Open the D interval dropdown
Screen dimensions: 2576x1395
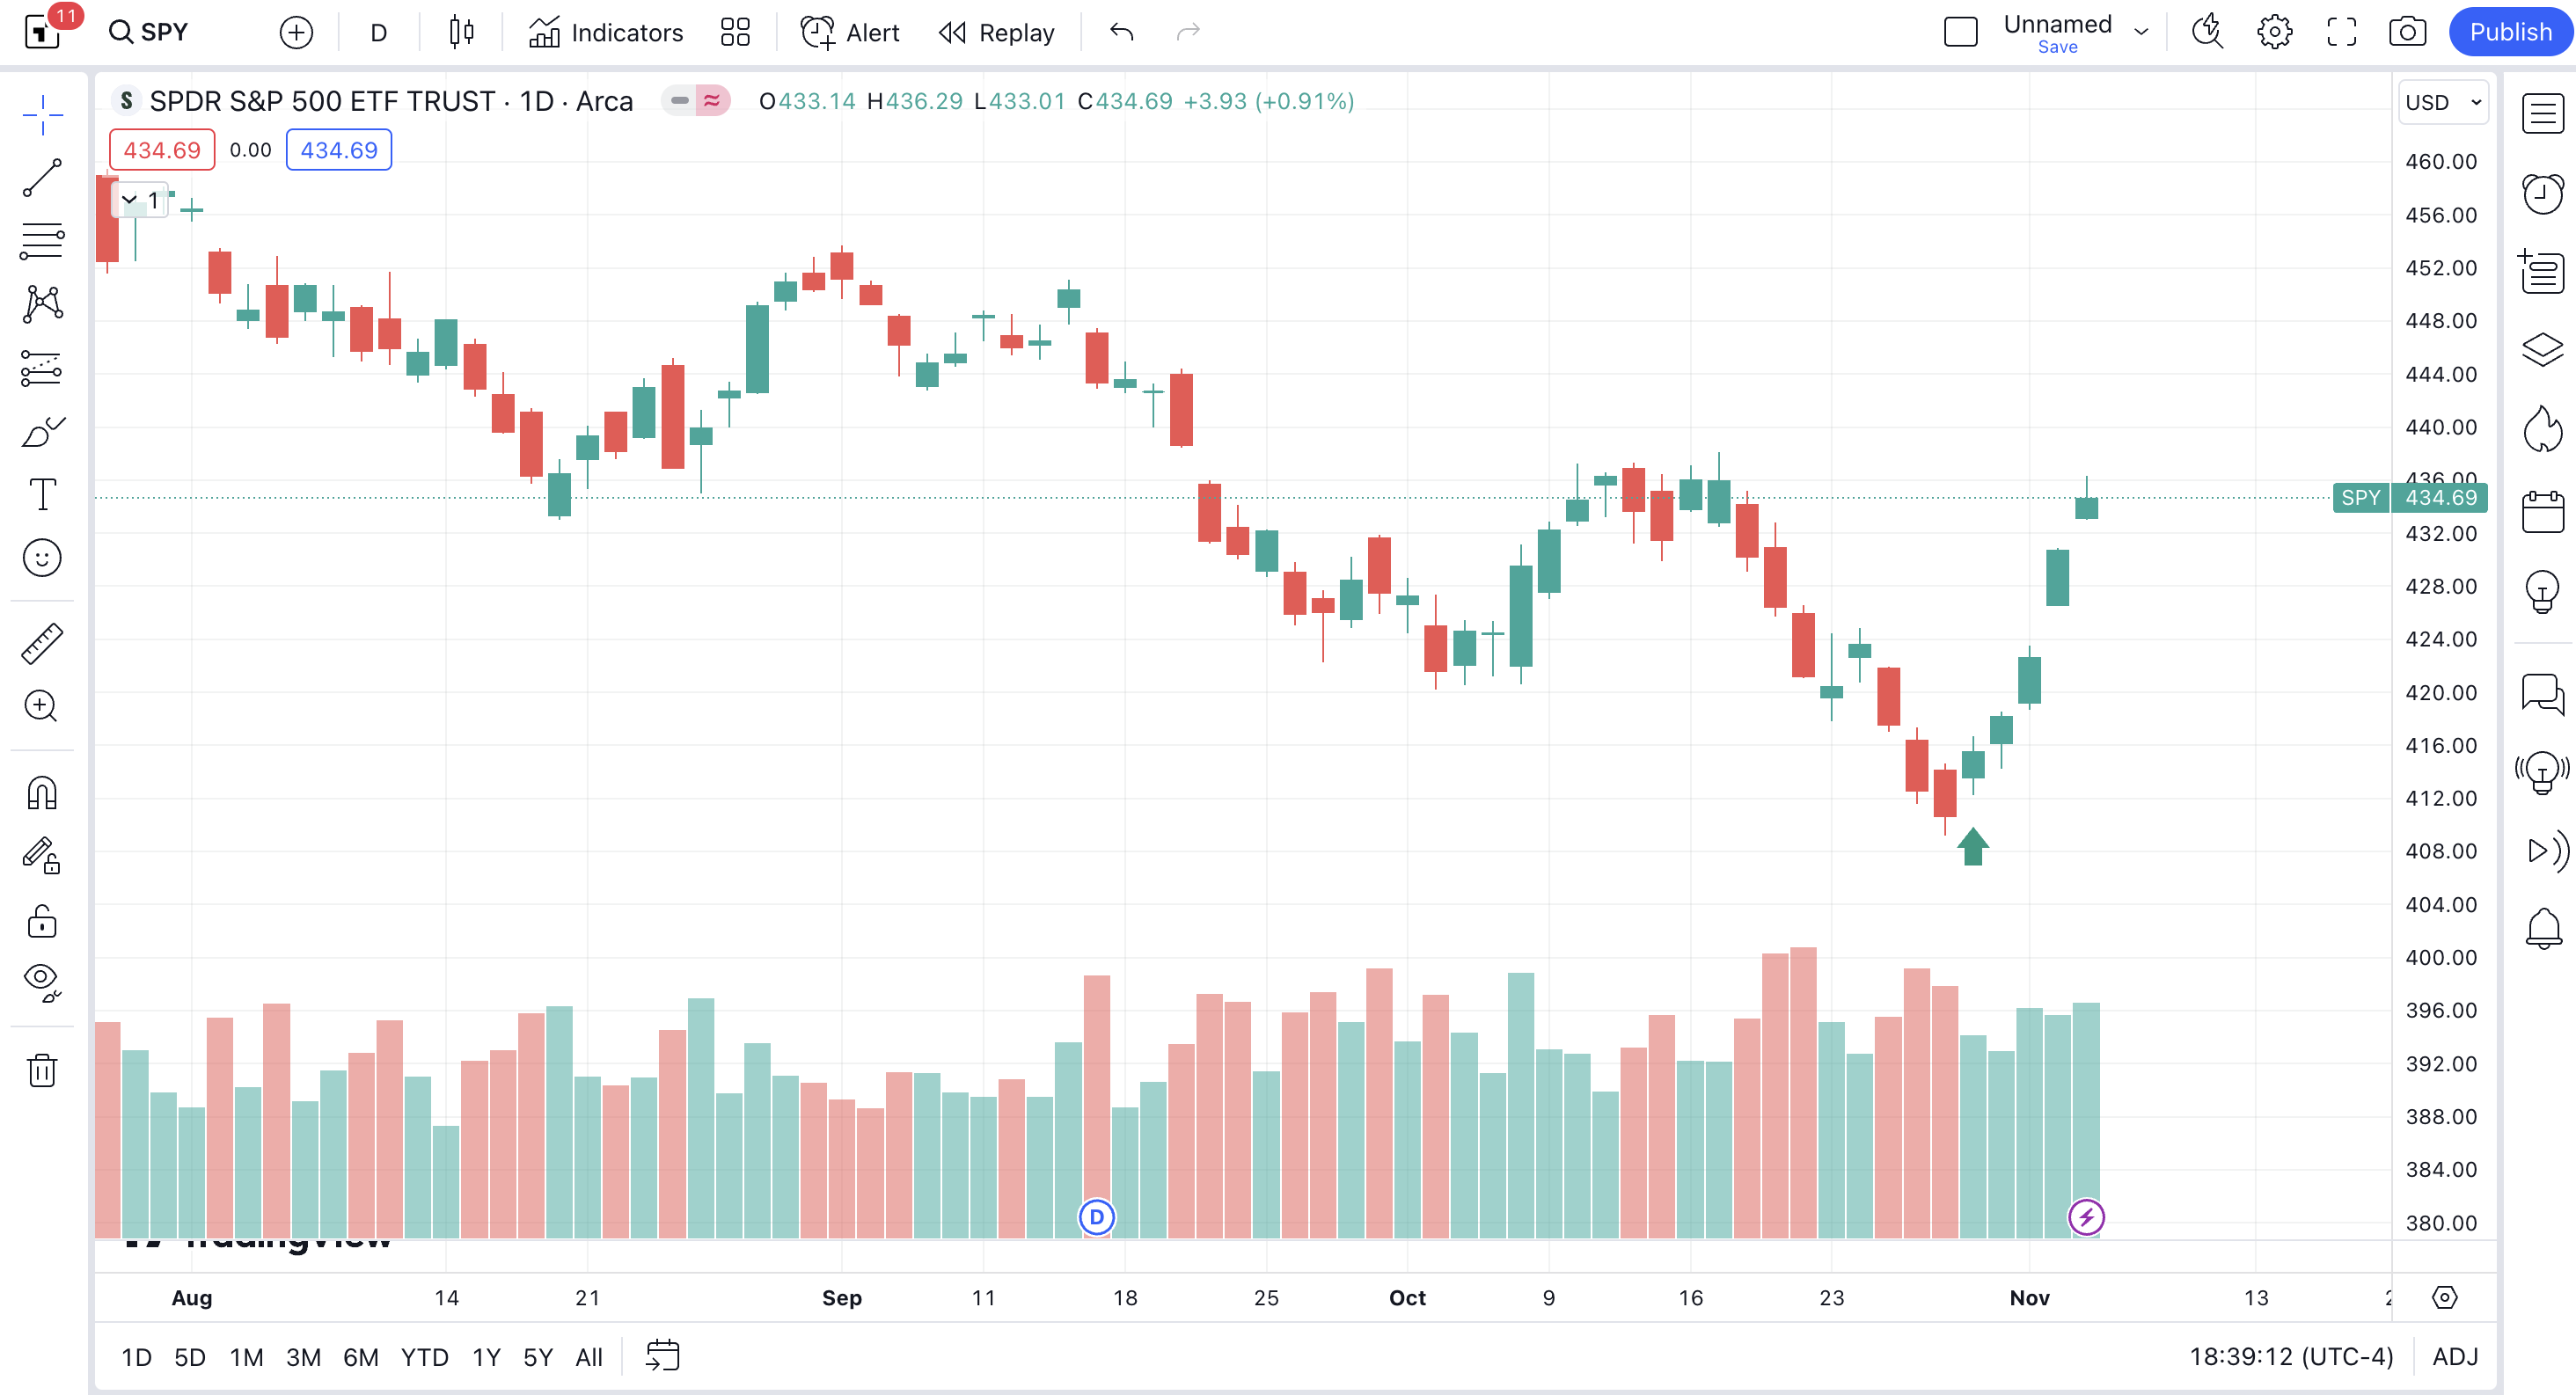(377, 31)
